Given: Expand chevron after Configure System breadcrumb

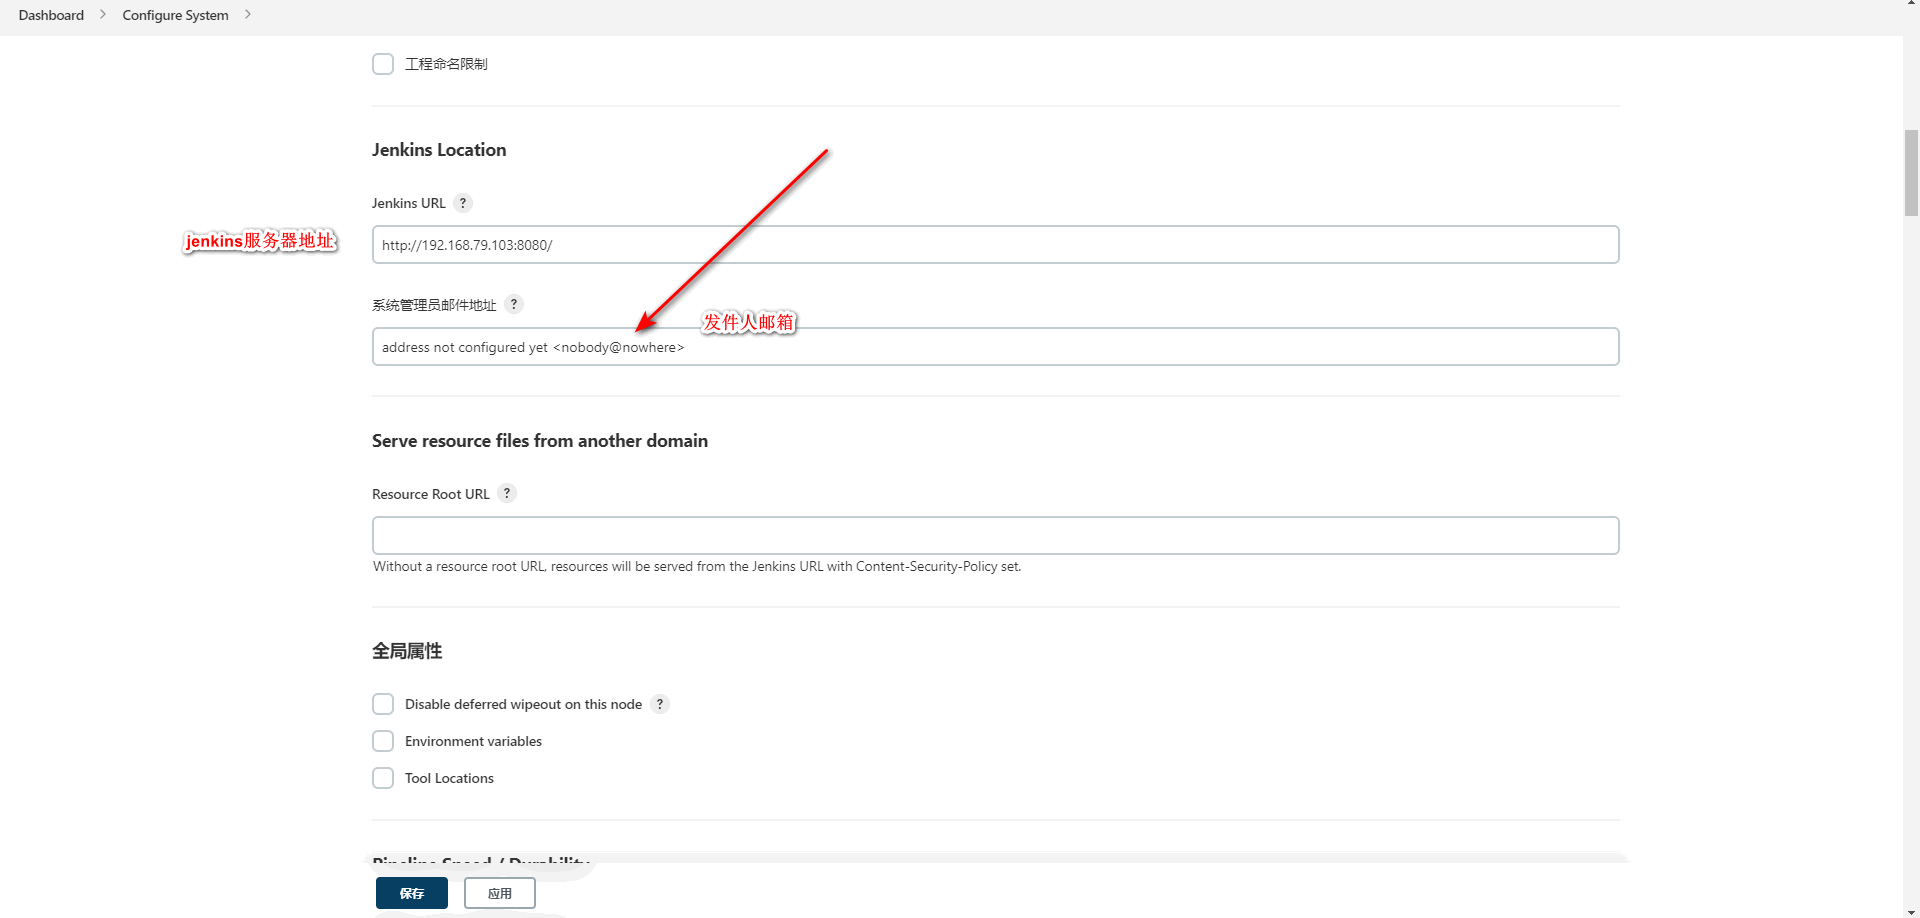Looking at the screenshot, I should tap(248, 15).
